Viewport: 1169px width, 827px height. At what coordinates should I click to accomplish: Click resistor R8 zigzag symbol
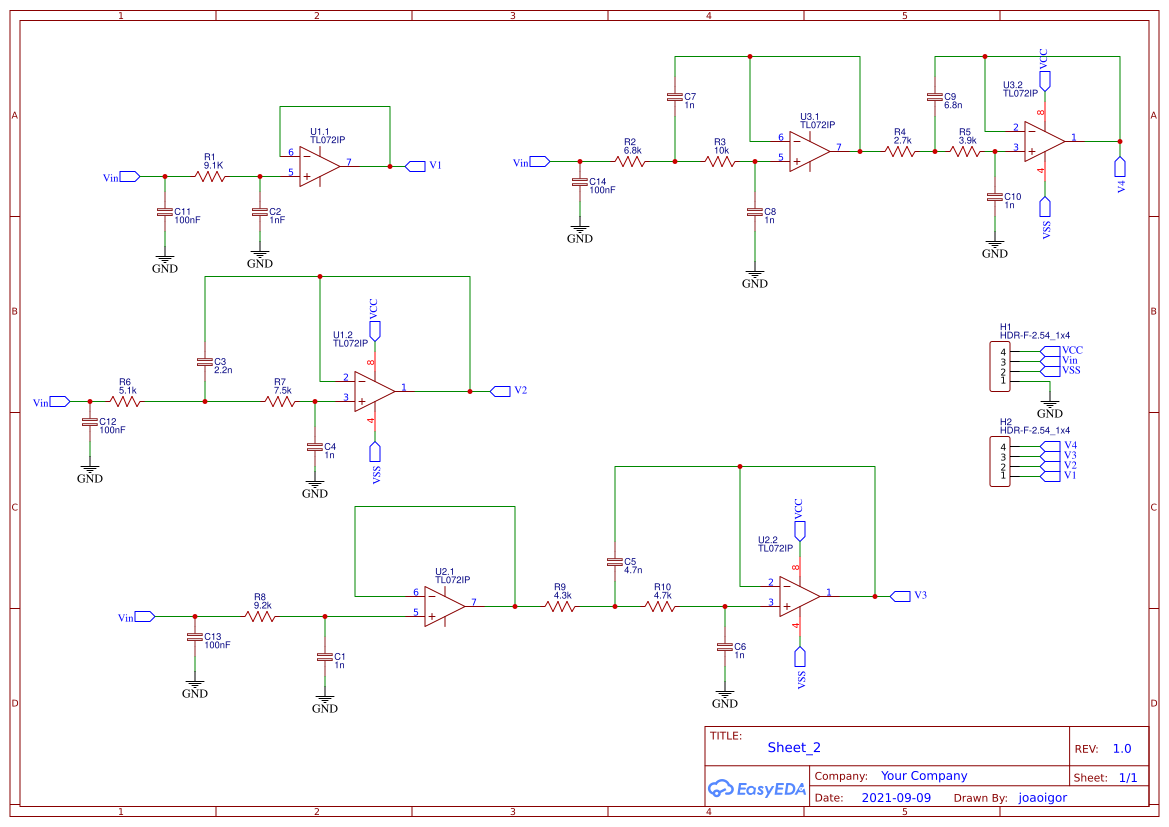pyautogui.click(x=260, y=616)
